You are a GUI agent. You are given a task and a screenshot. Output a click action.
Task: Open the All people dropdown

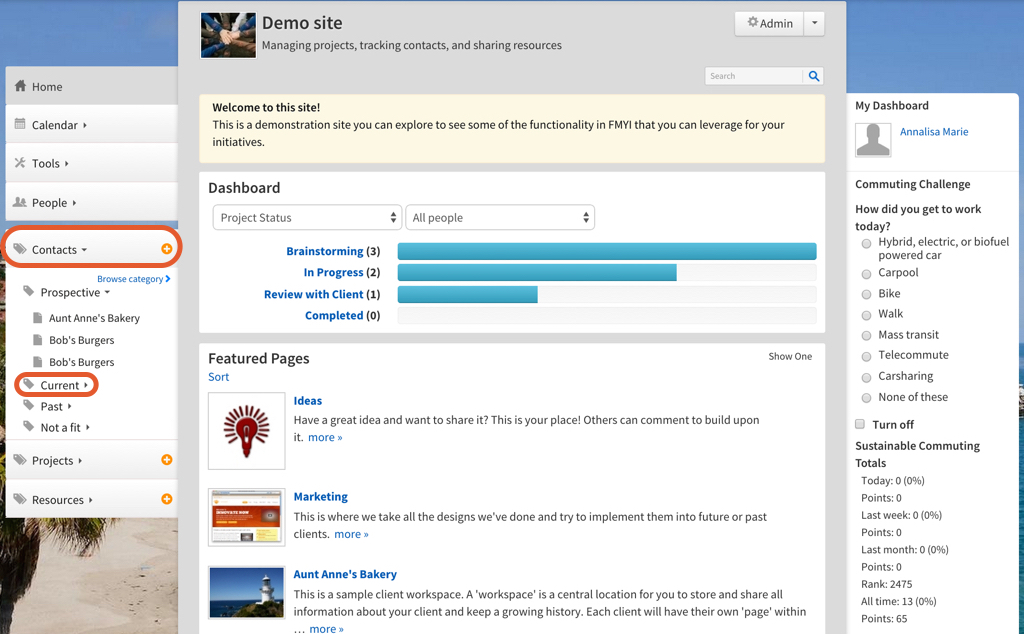click(x=499, y=218)
